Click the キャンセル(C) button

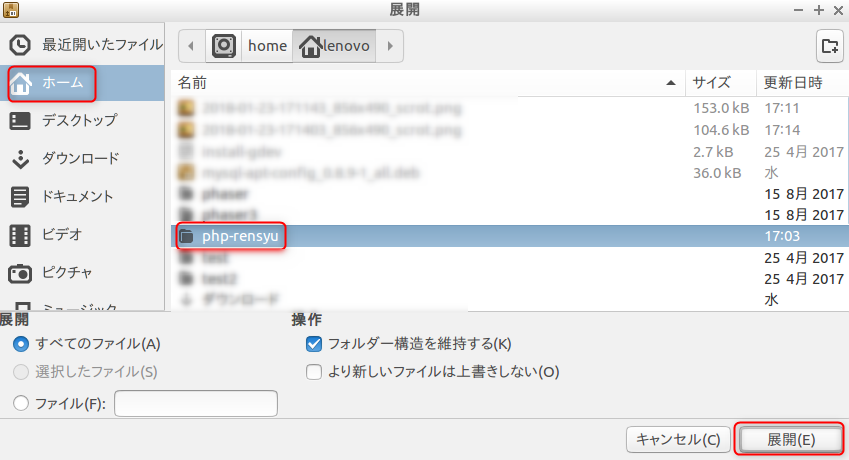point(678,439)
